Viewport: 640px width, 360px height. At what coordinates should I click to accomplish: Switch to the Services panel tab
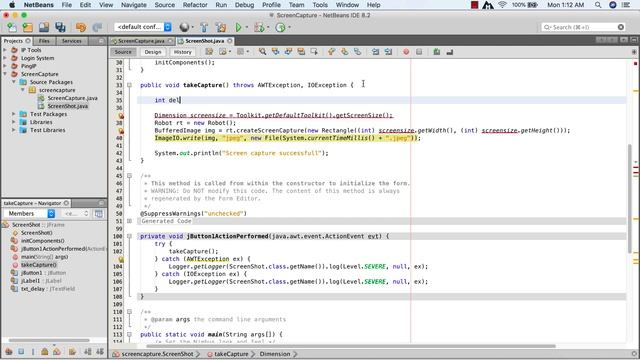tap(71, 41)
